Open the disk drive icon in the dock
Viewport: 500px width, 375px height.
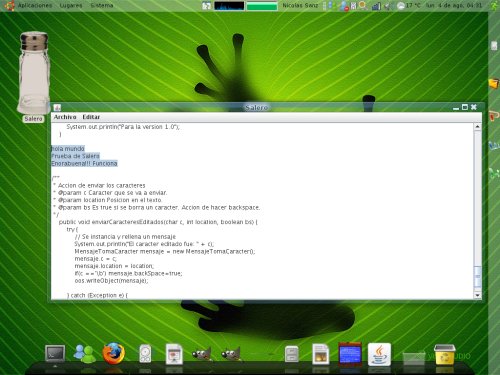(x=145, y=354)
